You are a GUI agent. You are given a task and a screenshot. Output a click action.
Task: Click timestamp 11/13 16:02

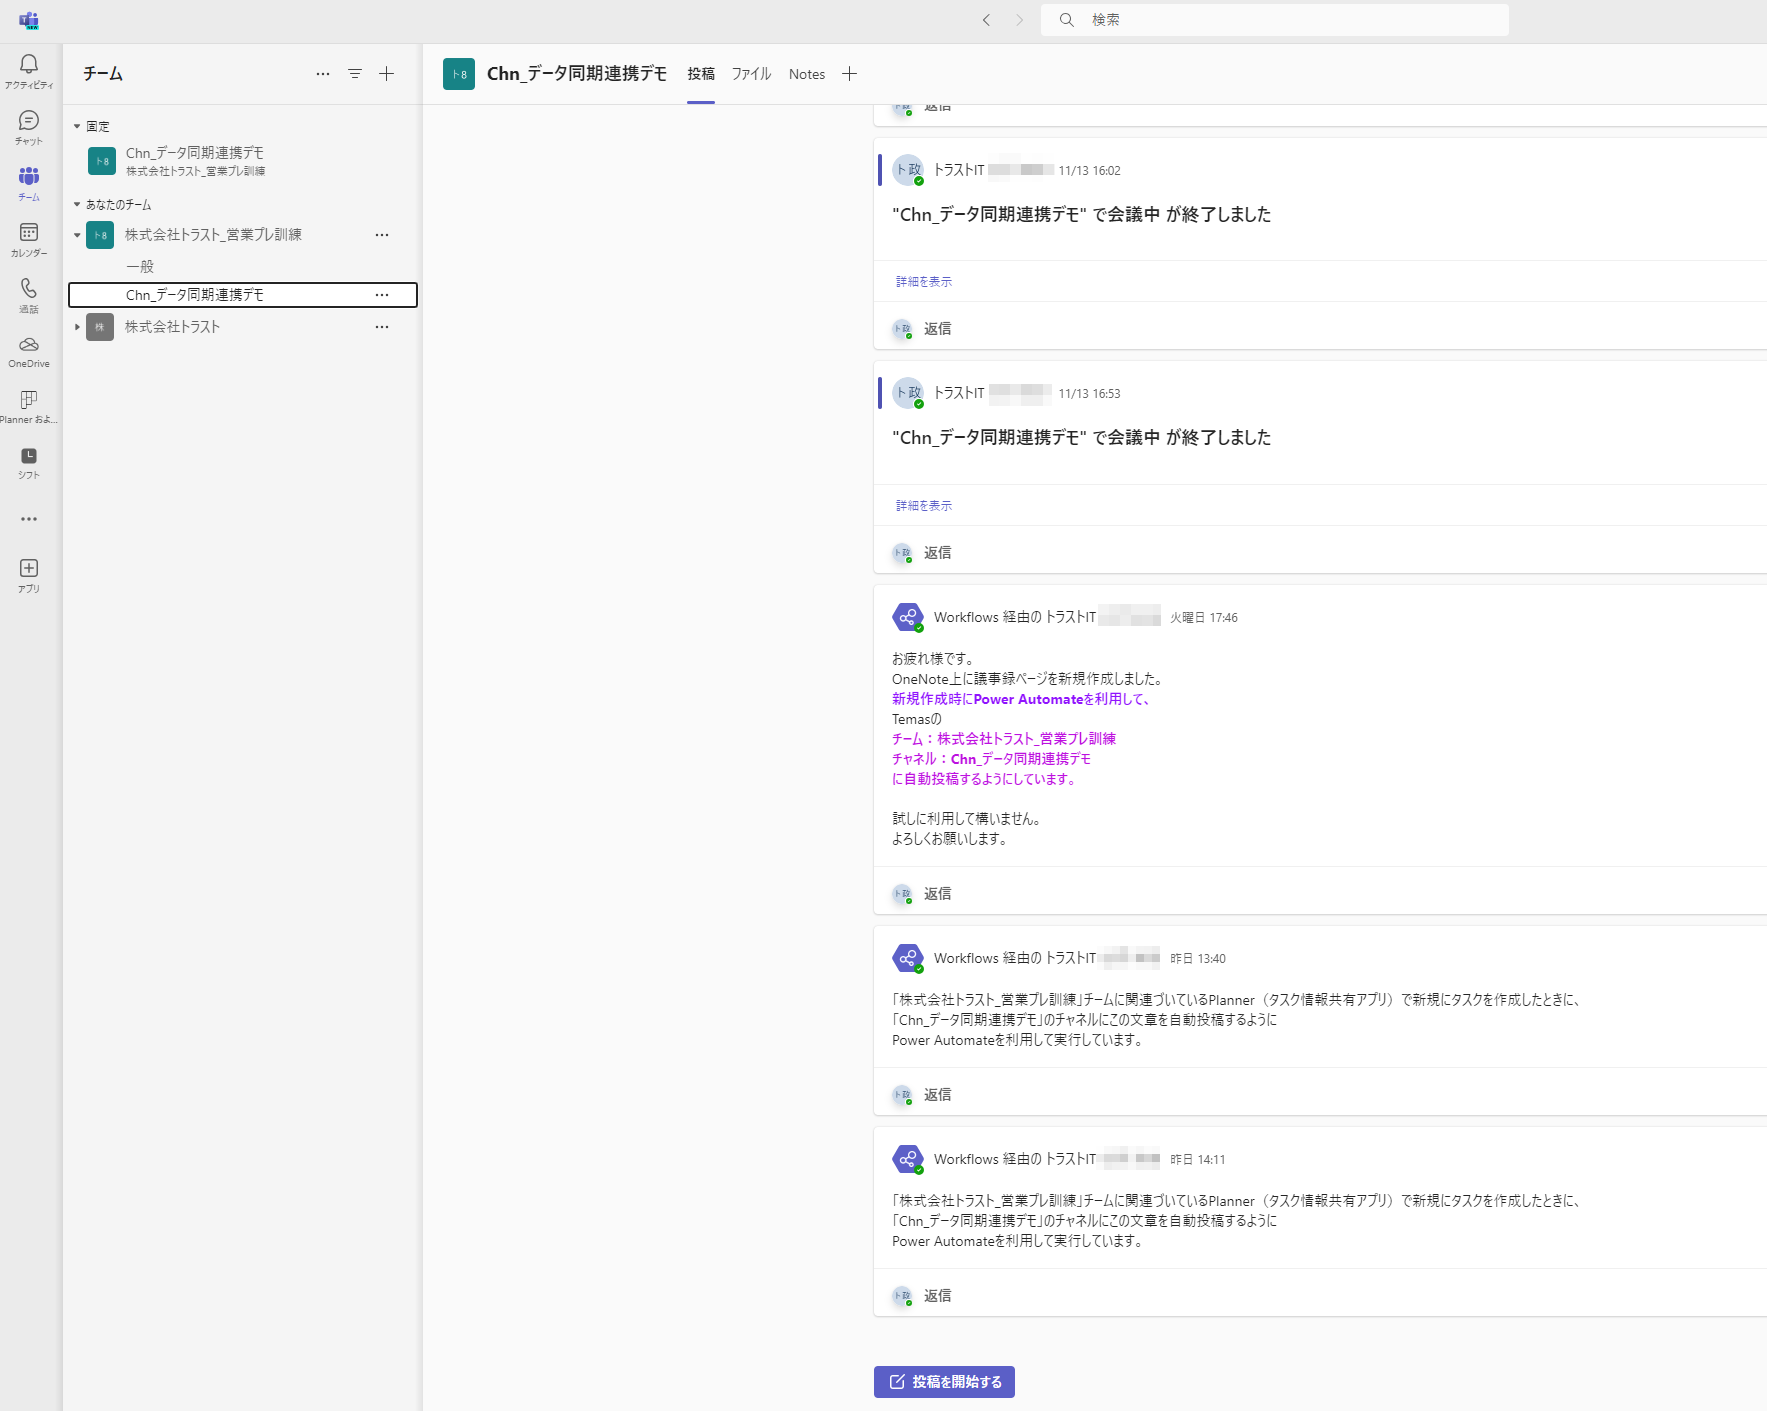[x=1089, y=171]
